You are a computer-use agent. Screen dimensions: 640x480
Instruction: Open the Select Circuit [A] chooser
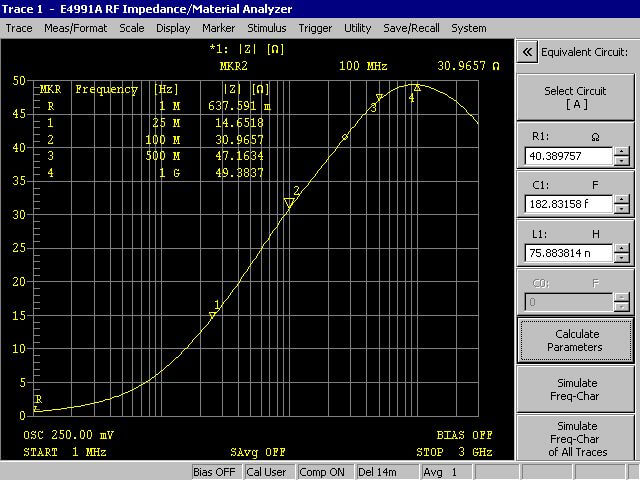pyautogui.click(x=575, y=97)
